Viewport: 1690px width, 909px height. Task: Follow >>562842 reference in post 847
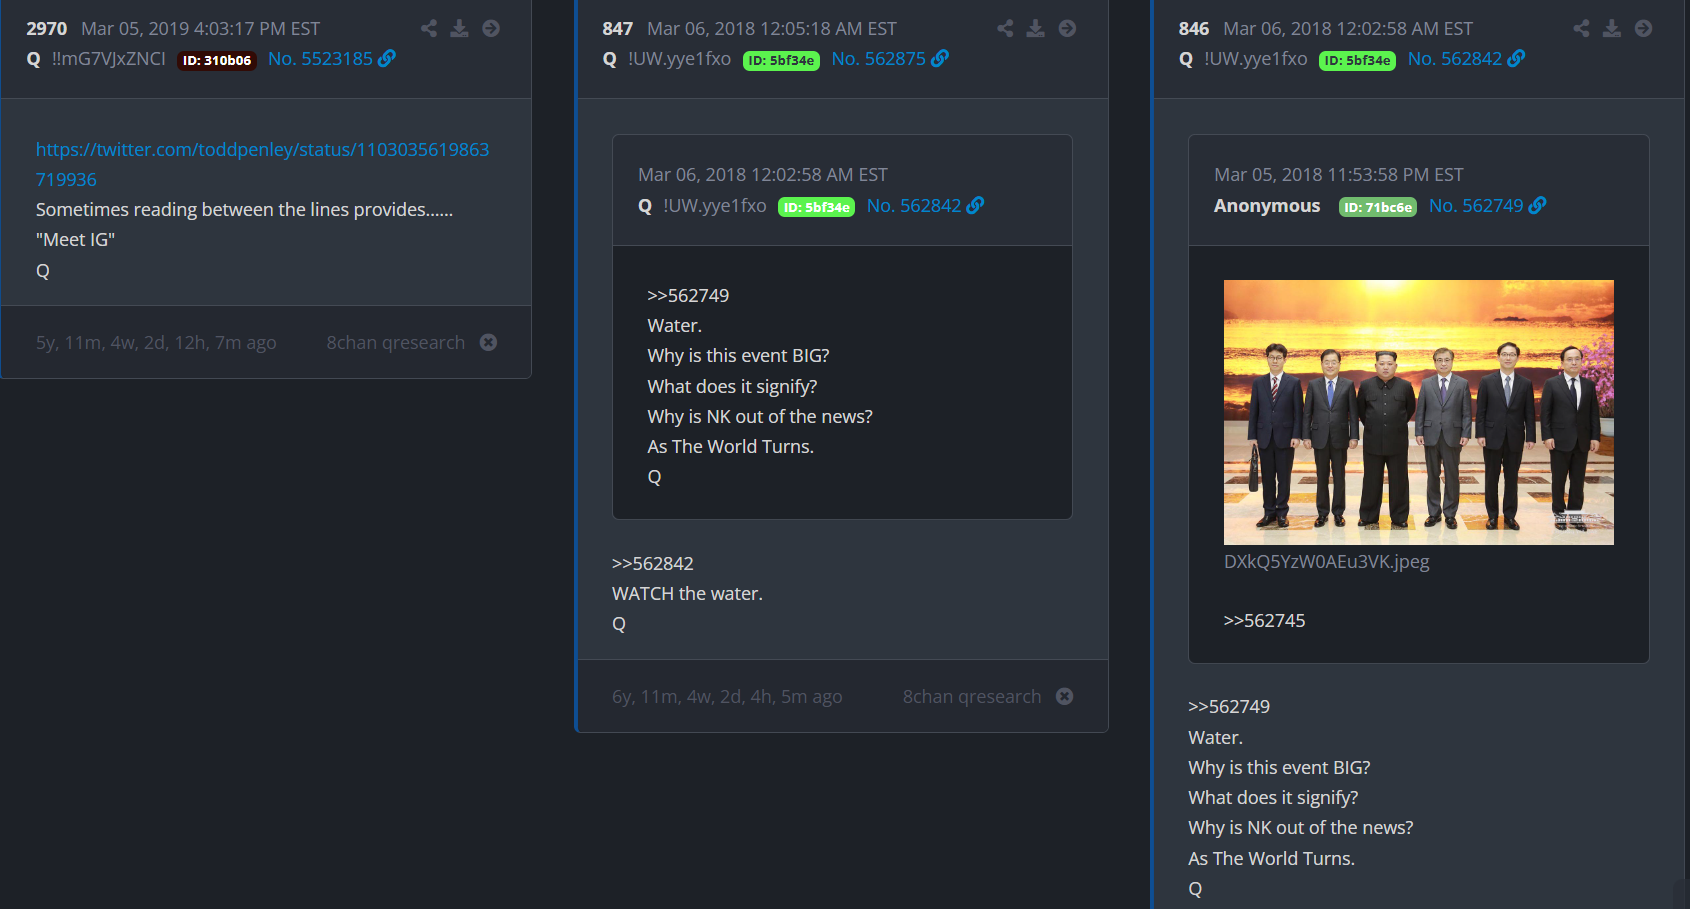pos(652,563)
